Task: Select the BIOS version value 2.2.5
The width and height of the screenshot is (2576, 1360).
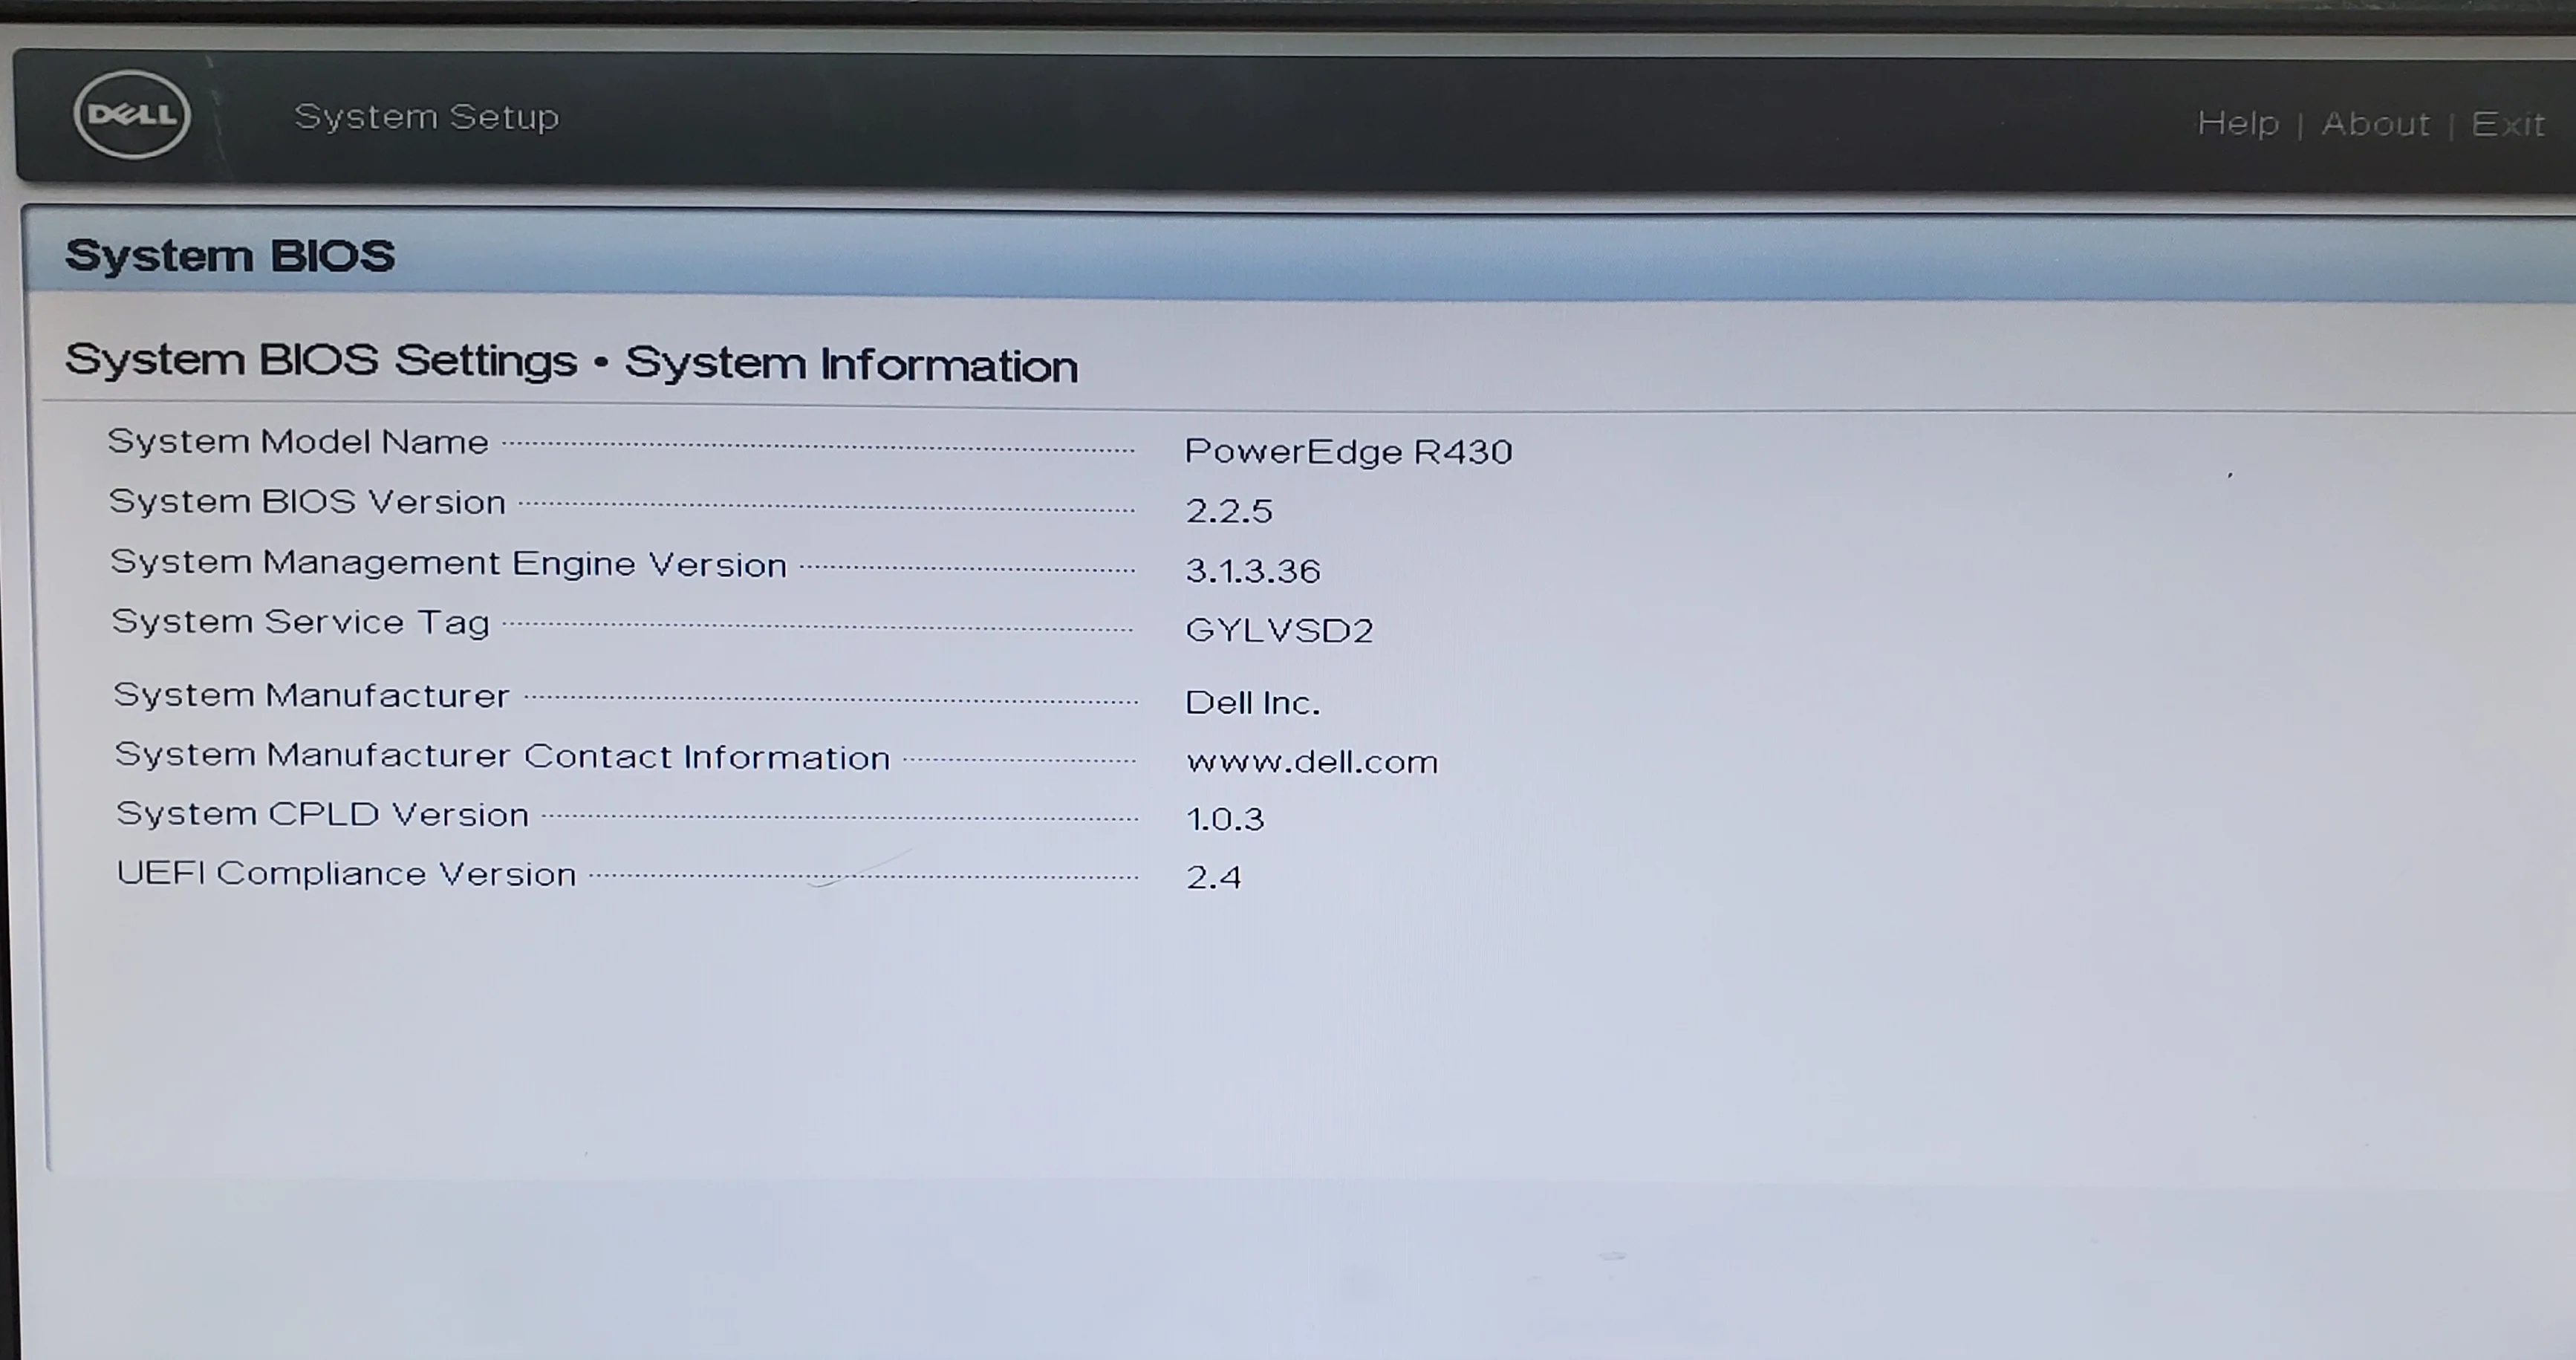Action: (x=1229, y=511)
